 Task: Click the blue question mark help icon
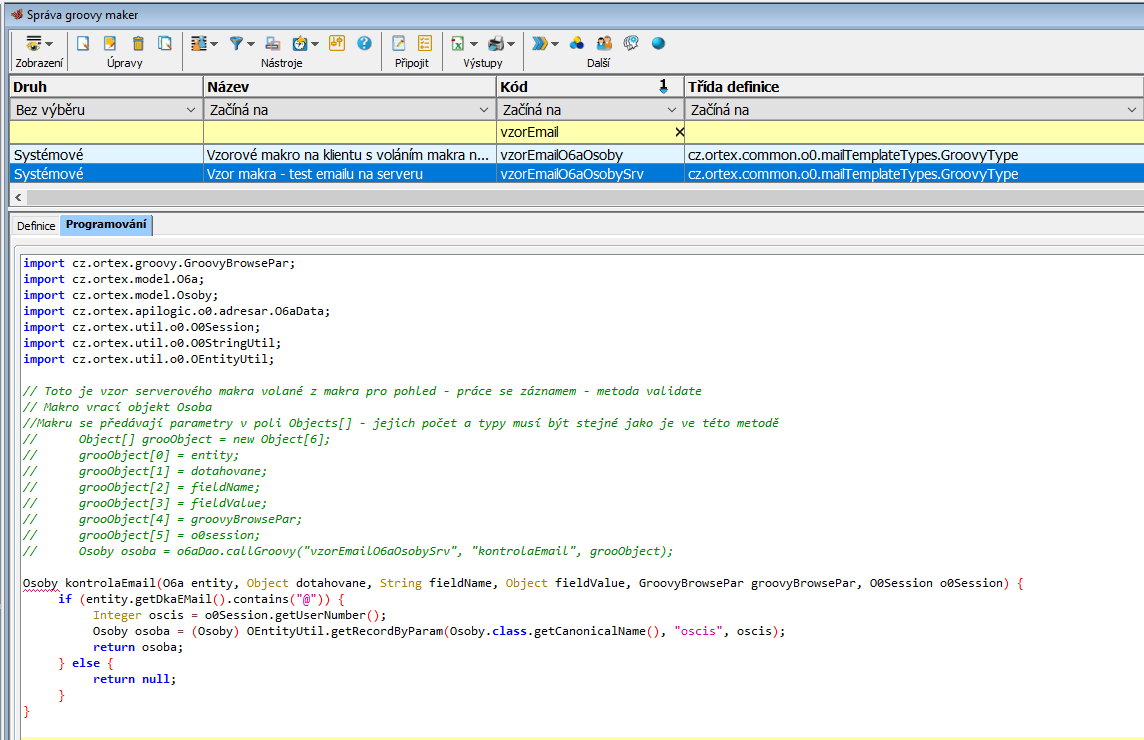364,44
